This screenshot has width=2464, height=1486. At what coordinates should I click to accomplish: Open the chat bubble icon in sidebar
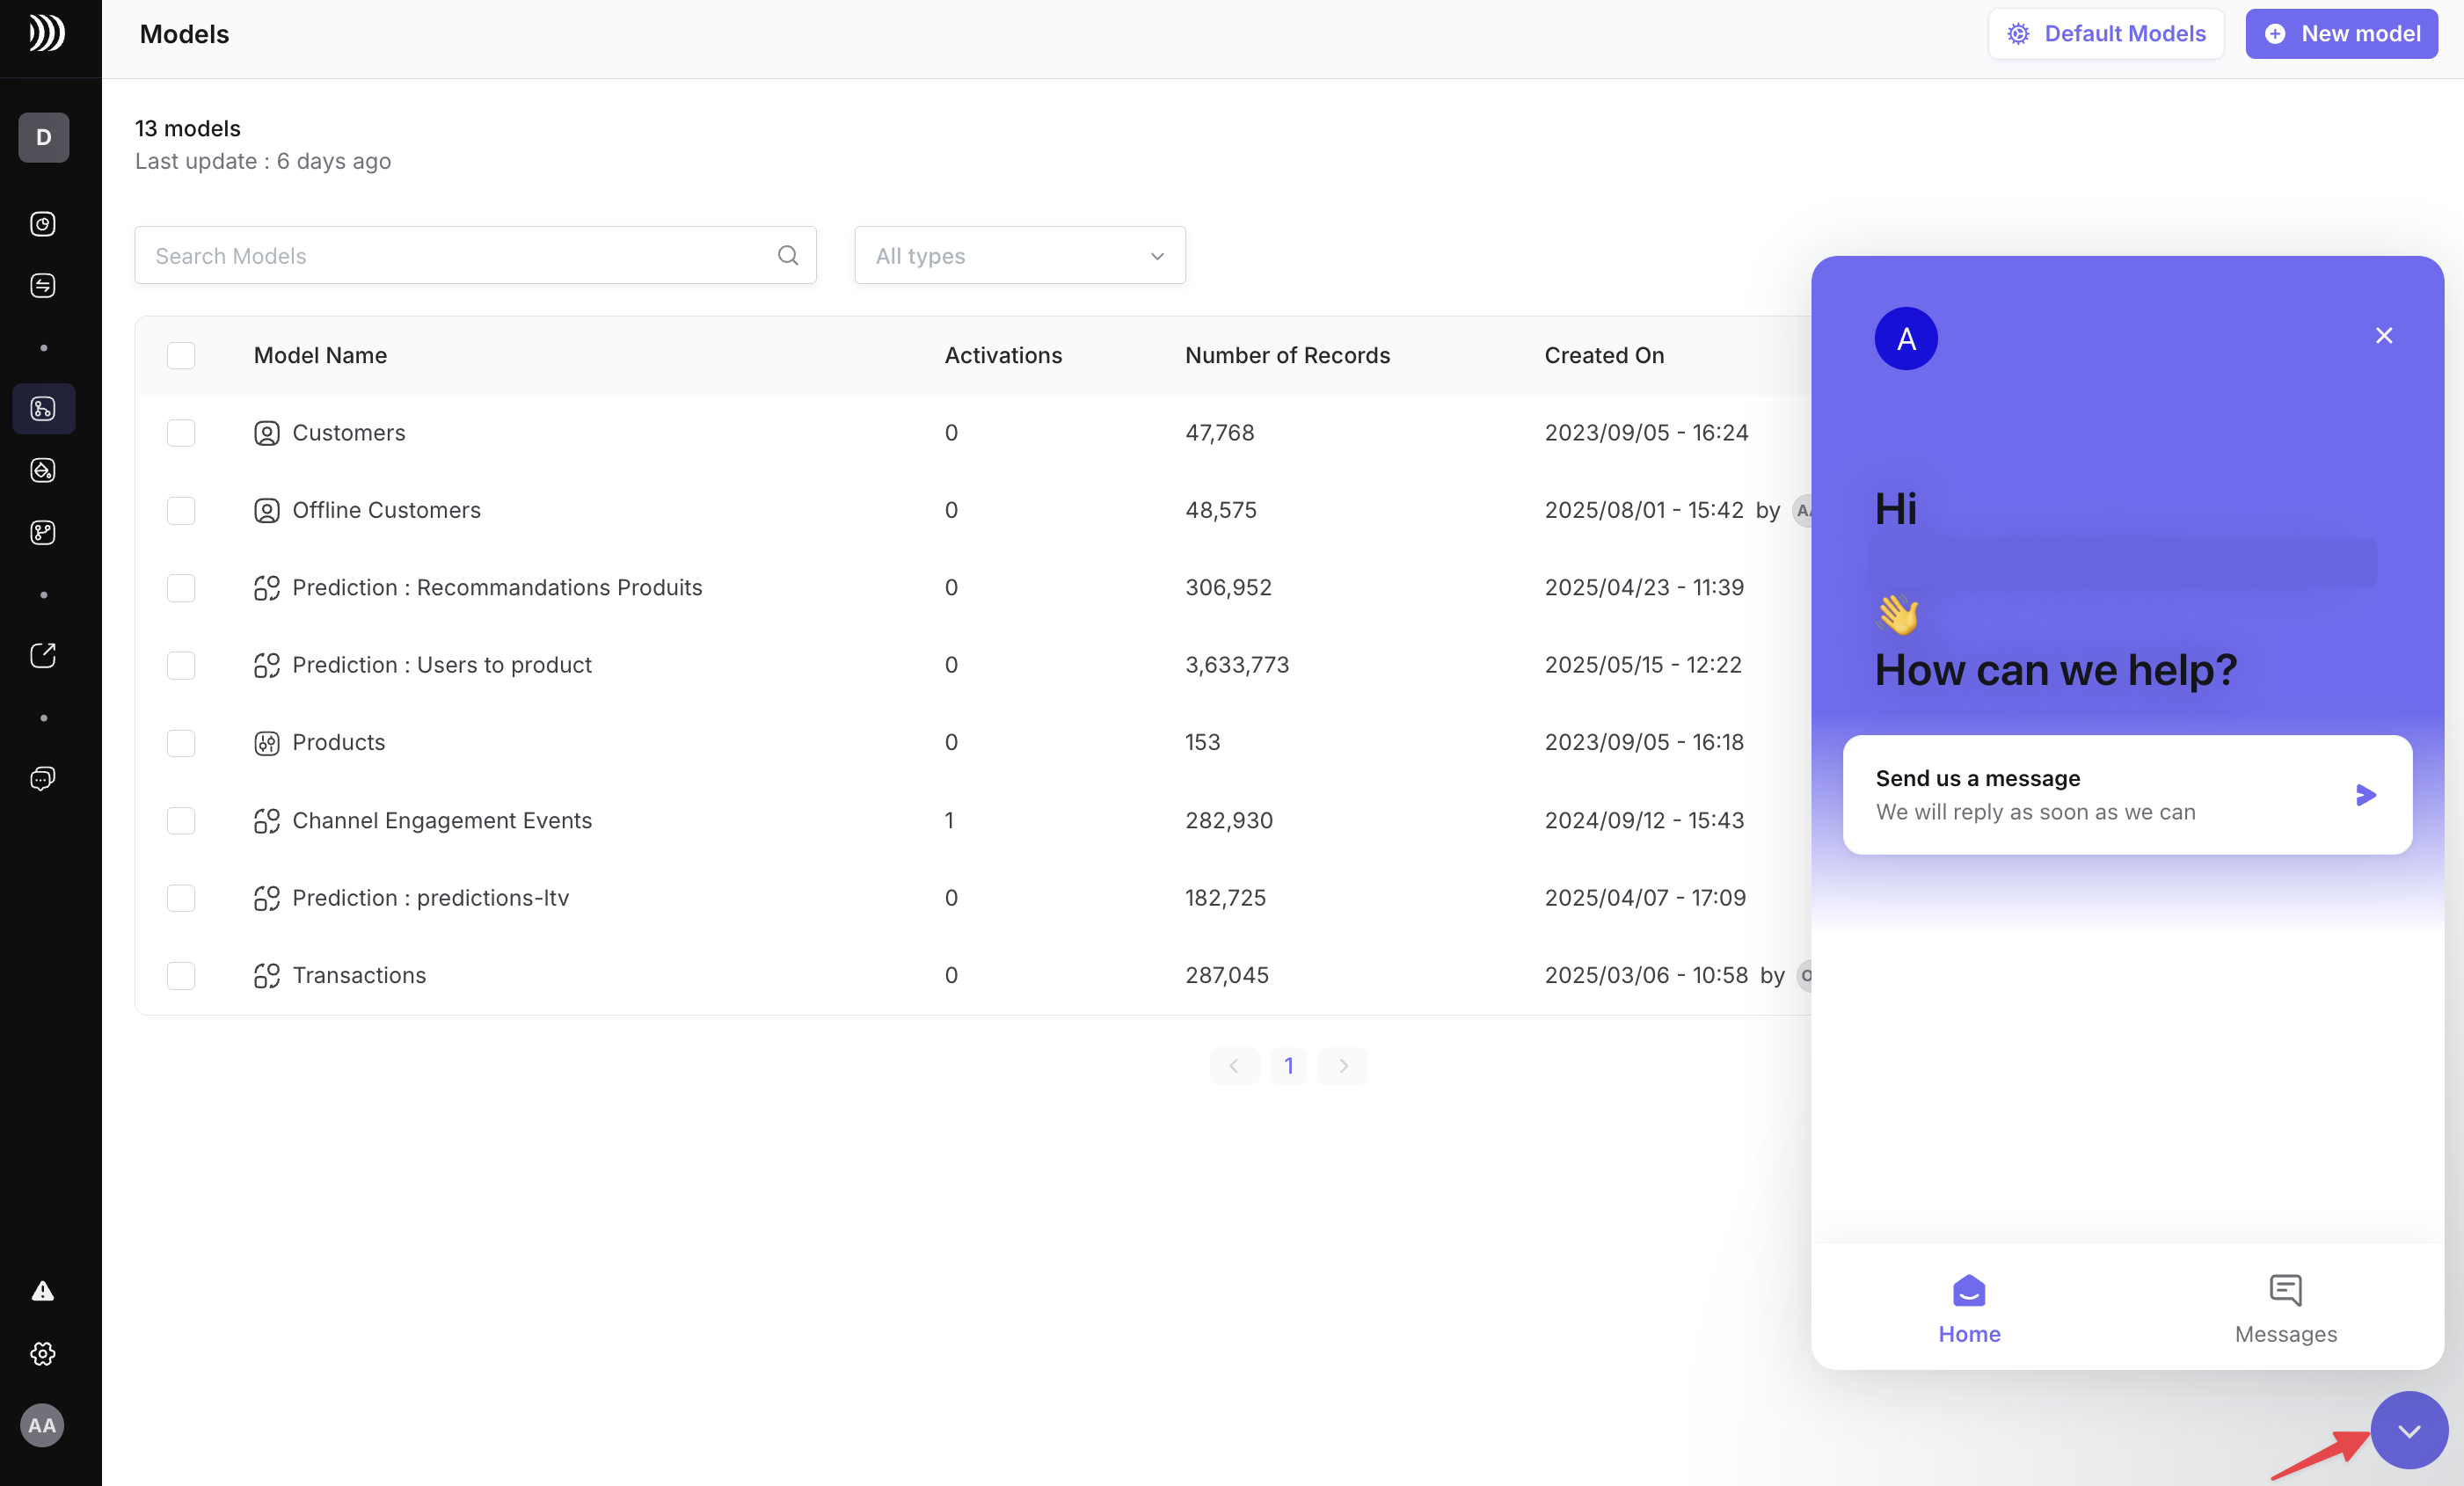42,778
